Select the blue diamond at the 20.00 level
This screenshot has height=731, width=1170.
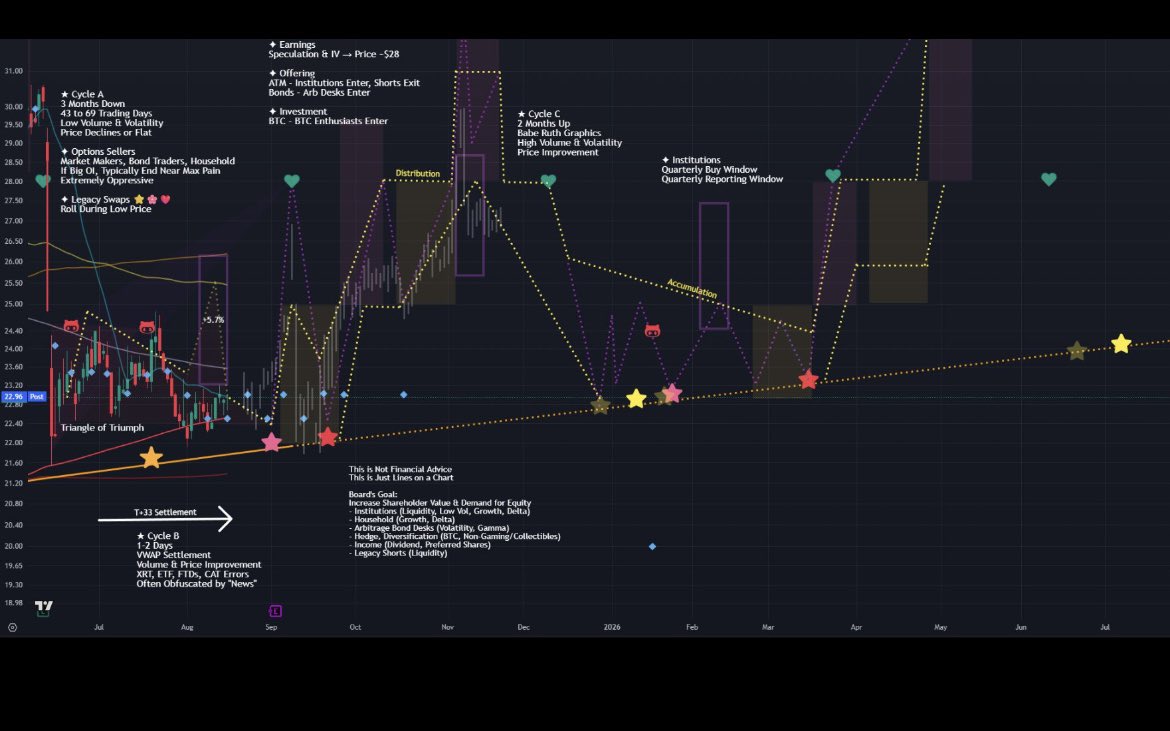[x=652, y=547]
